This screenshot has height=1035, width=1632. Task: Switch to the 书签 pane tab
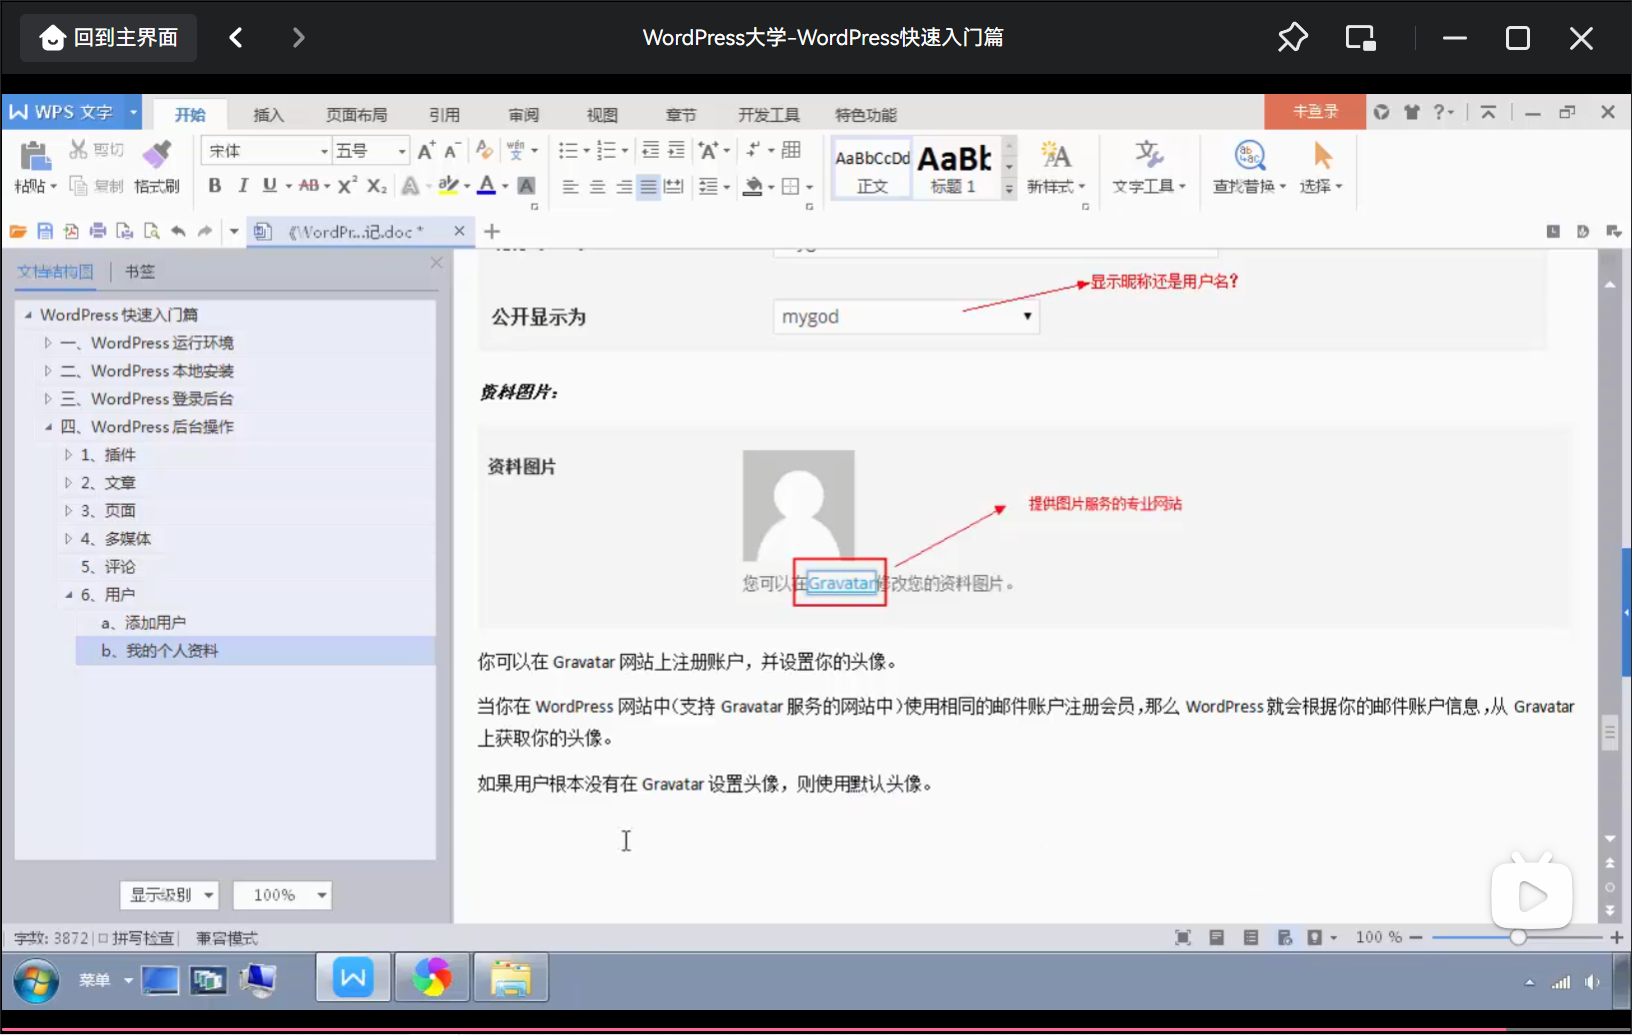pos(140,271)
